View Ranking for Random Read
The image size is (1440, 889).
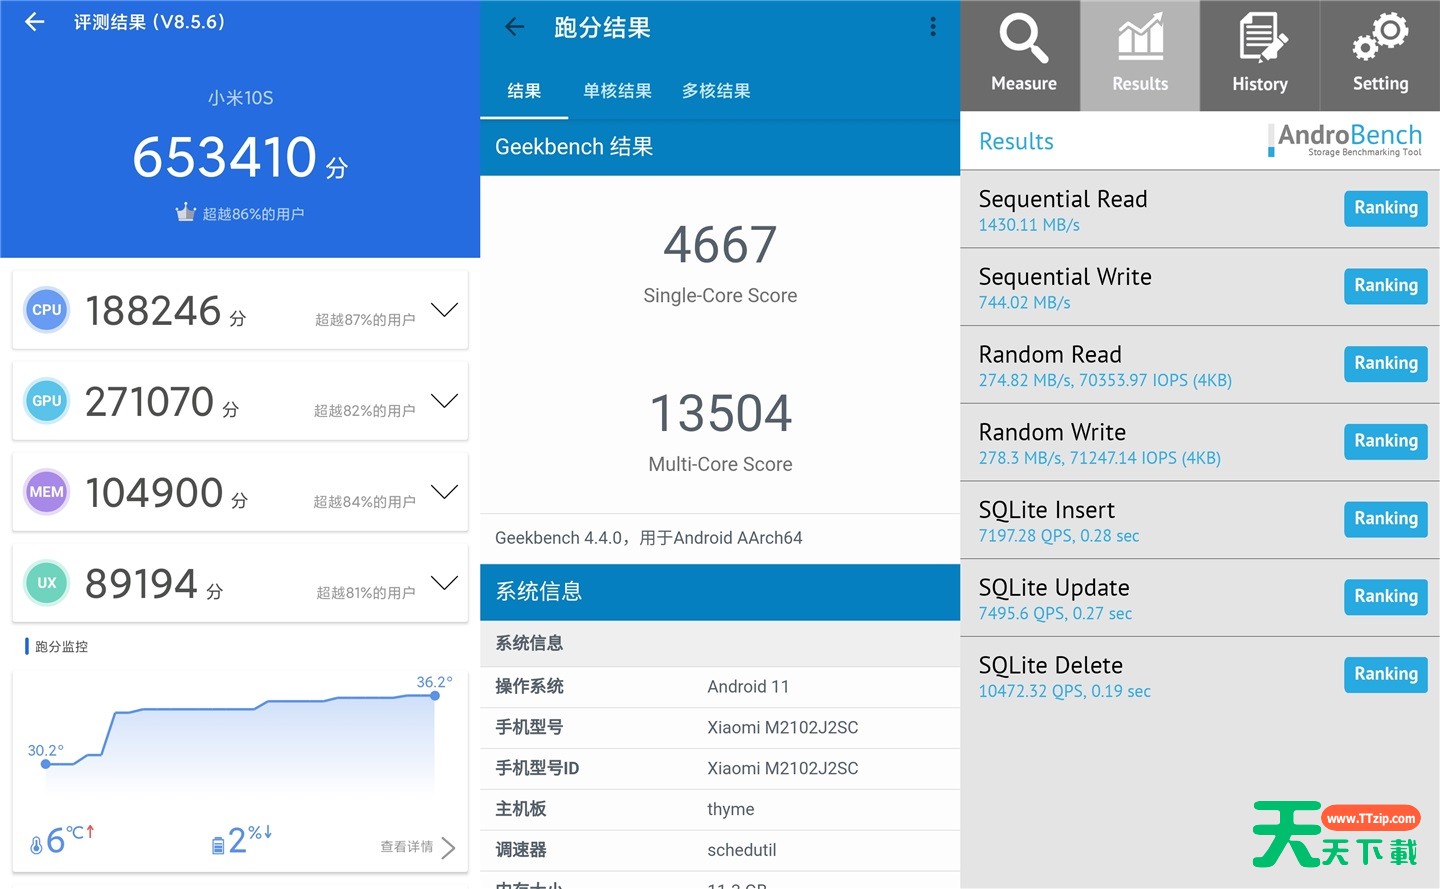(x=1386, y=364)
